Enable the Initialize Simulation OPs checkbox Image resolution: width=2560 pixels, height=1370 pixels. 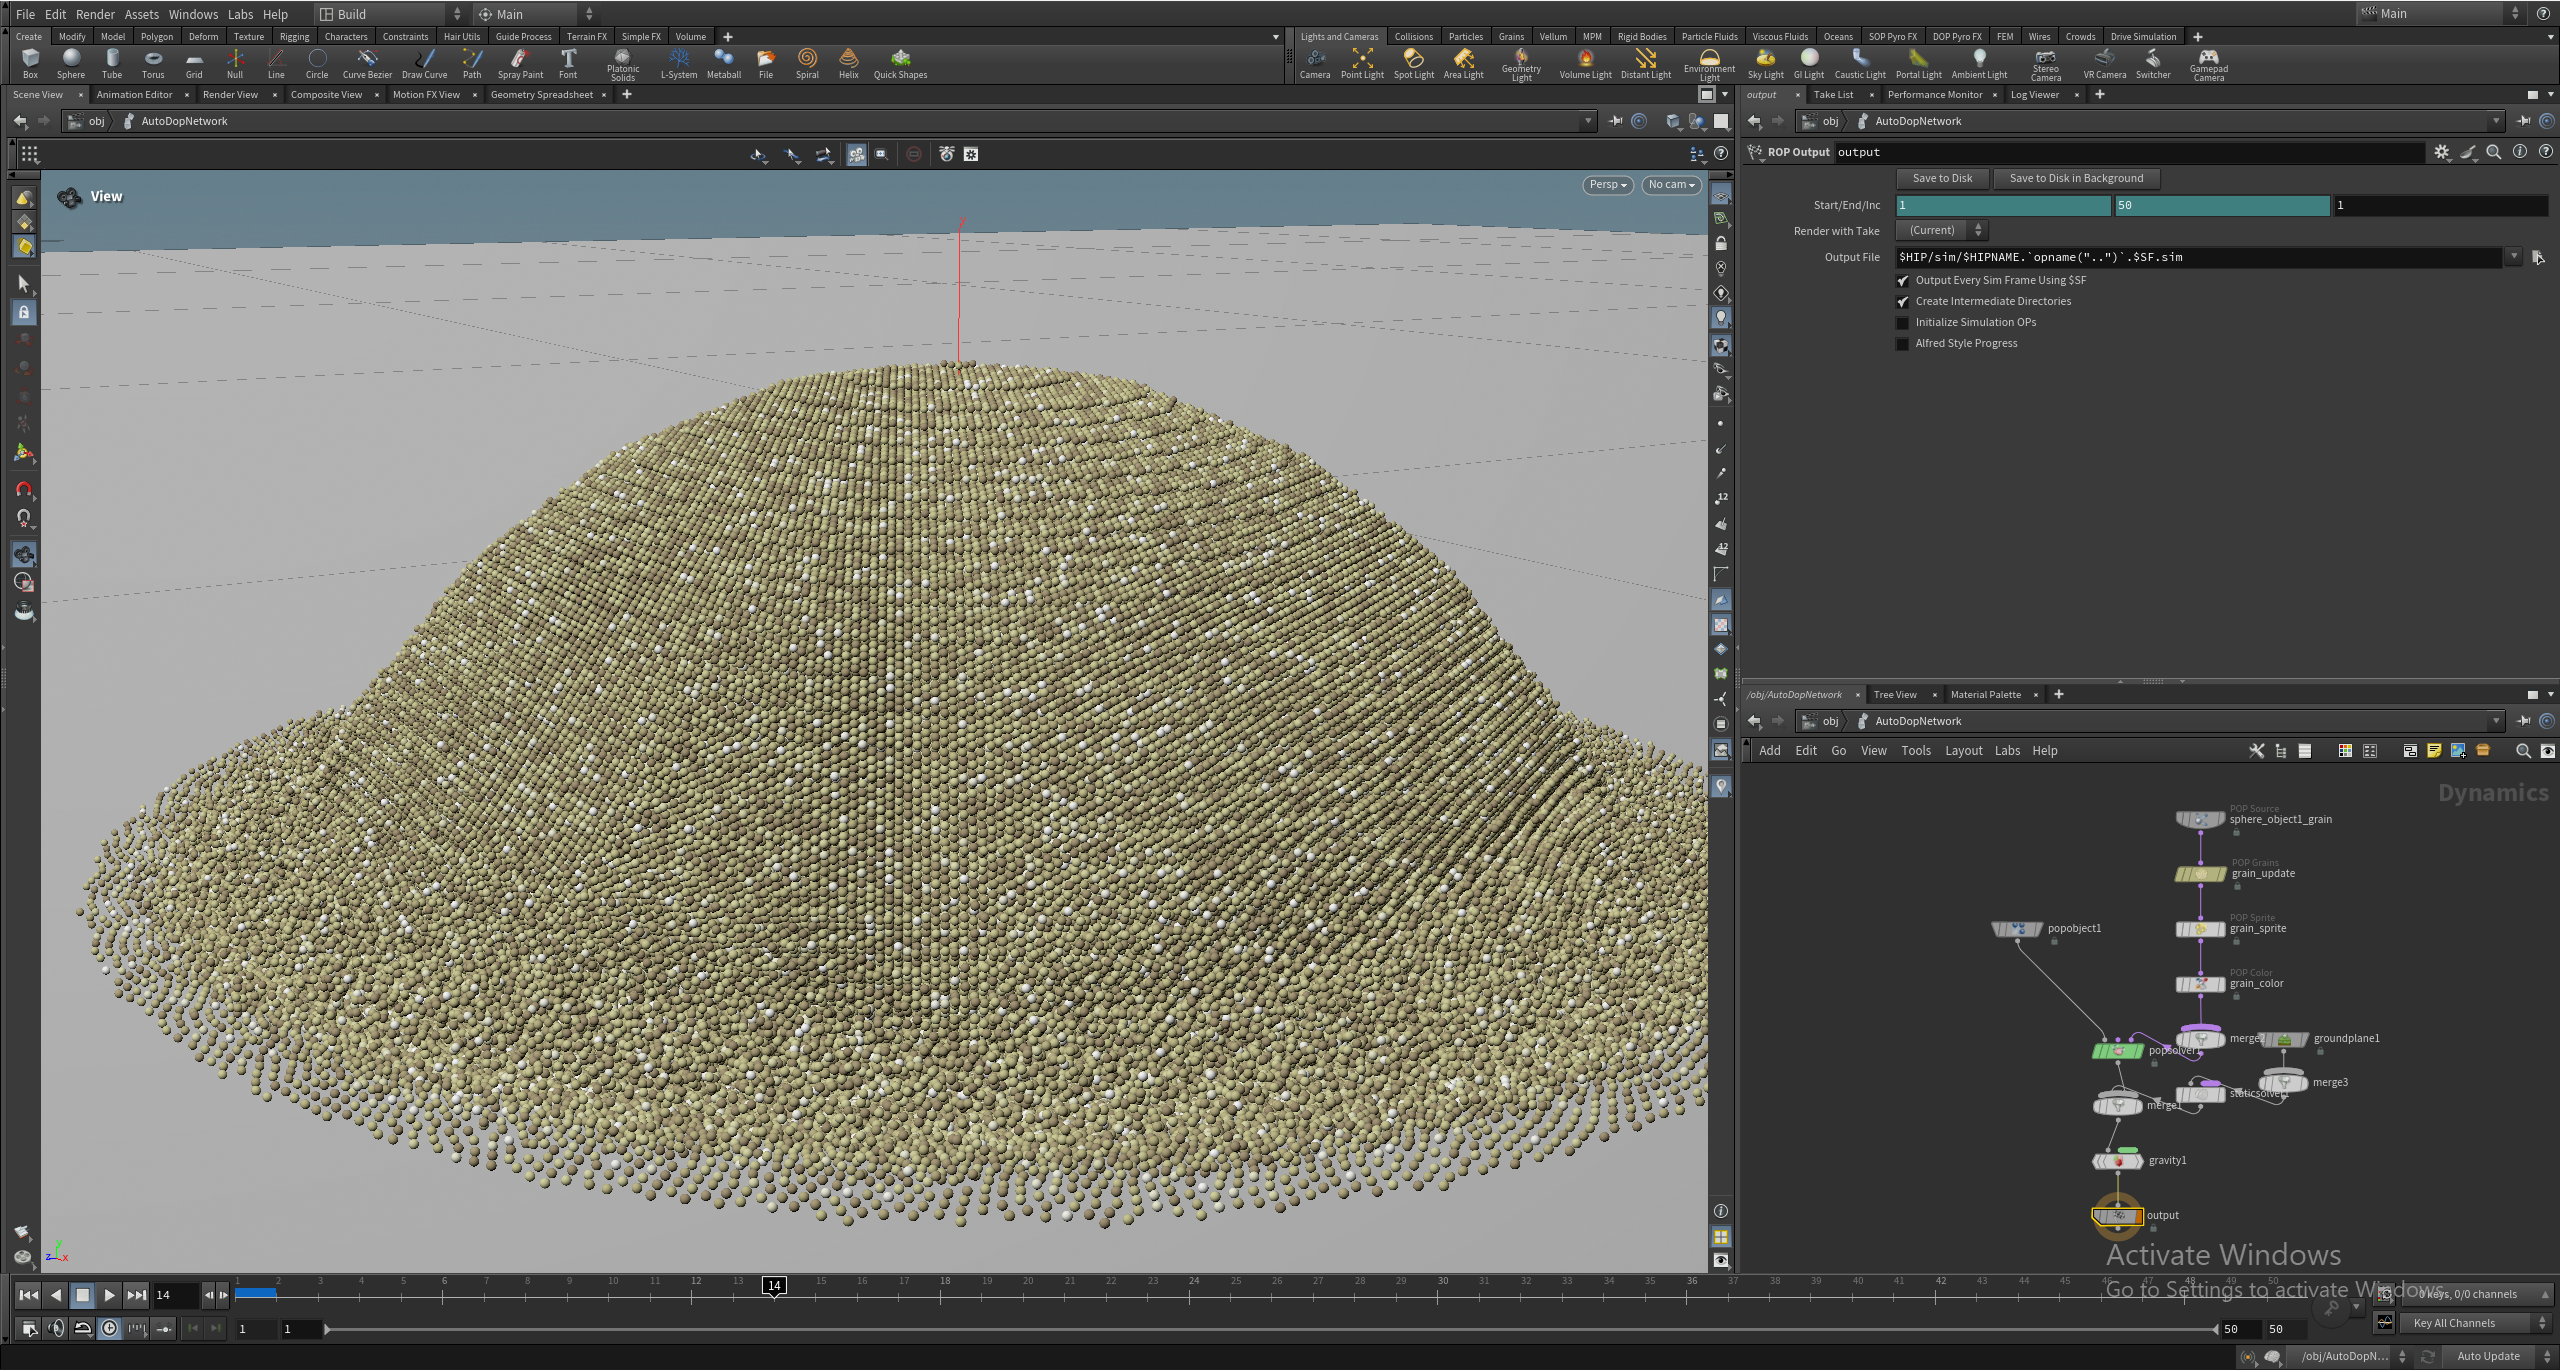tap(1903, 322)
